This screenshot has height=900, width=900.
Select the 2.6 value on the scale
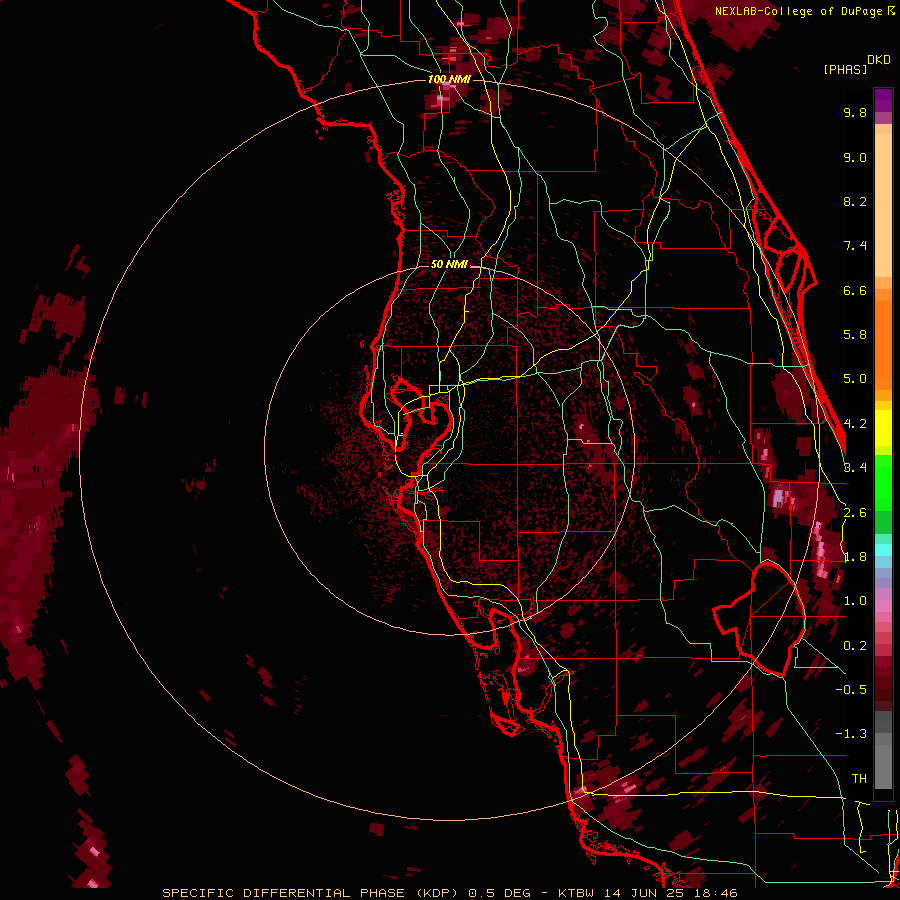tap(855, 513)
